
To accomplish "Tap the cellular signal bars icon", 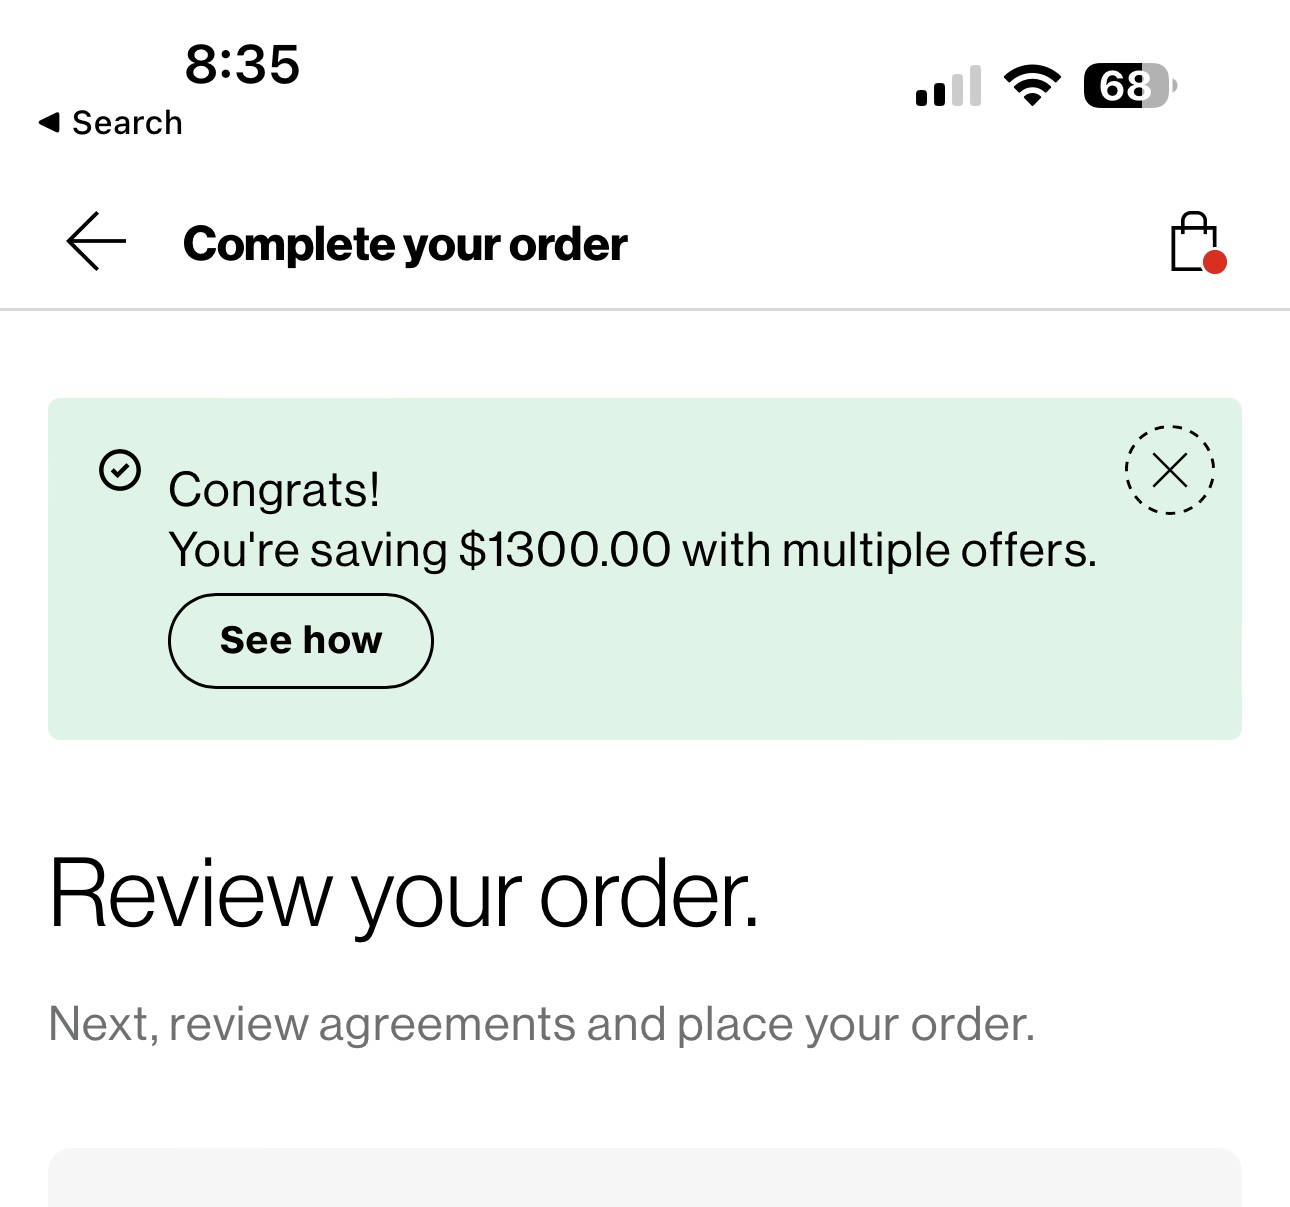I will click(x=948, y=87).
